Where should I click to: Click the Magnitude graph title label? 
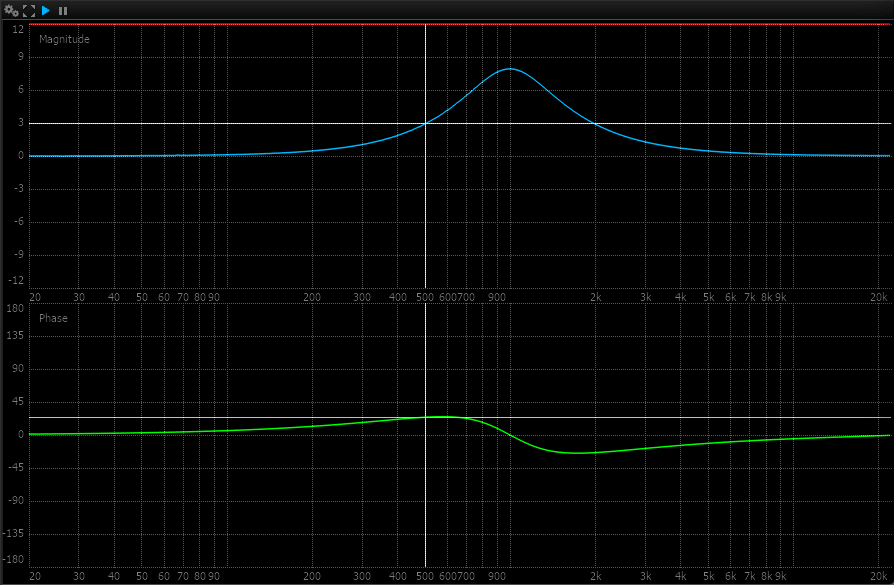coord(64,39)
